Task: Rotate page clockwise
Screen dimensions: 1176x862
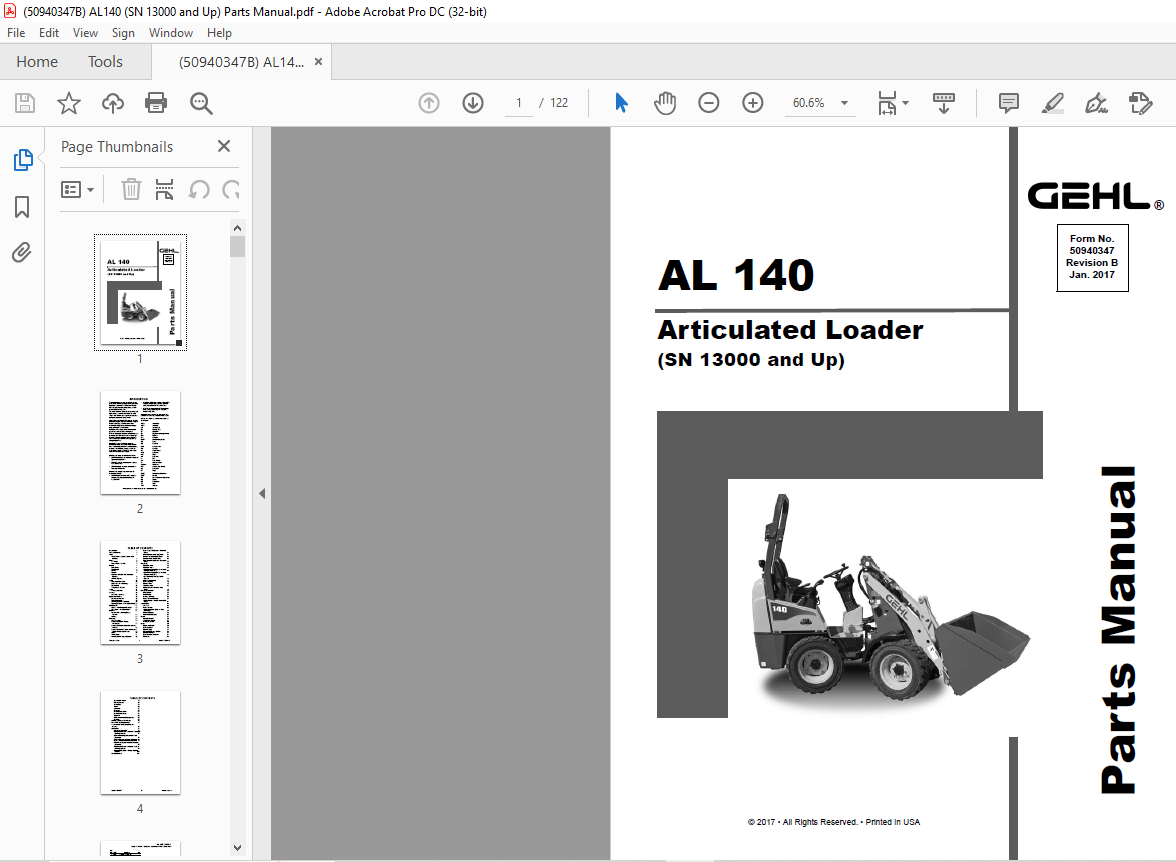Action: point(231,189)
